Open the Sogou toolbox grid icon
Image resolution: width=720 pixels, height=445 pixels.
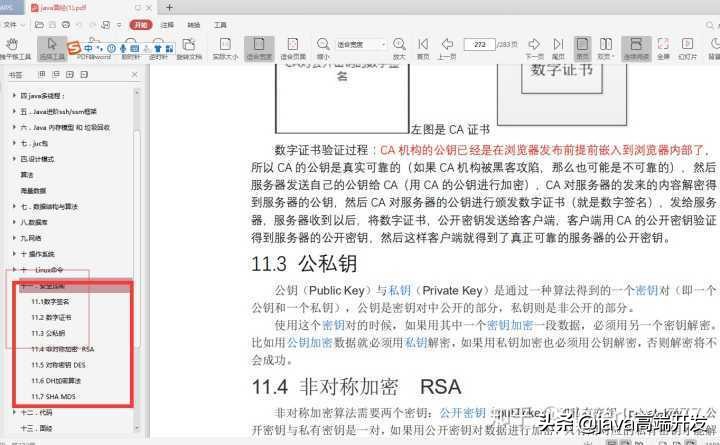click(x=169, y=48)
